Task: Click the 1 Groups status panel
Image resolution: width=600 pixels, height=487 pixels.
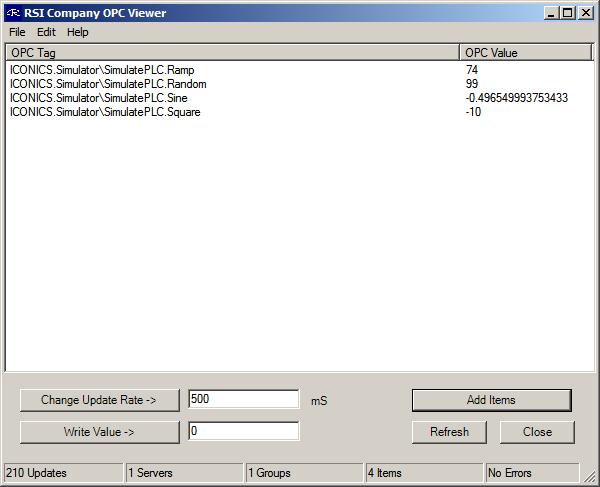Action: (x=304, y=473)
